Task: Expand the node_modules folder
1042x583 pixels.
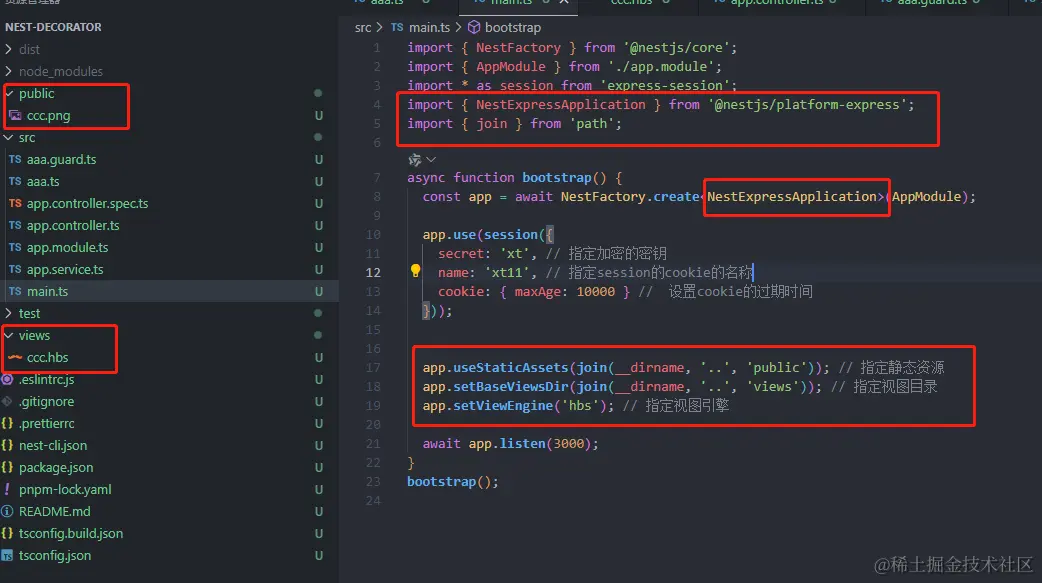Action: pos(8,71)
